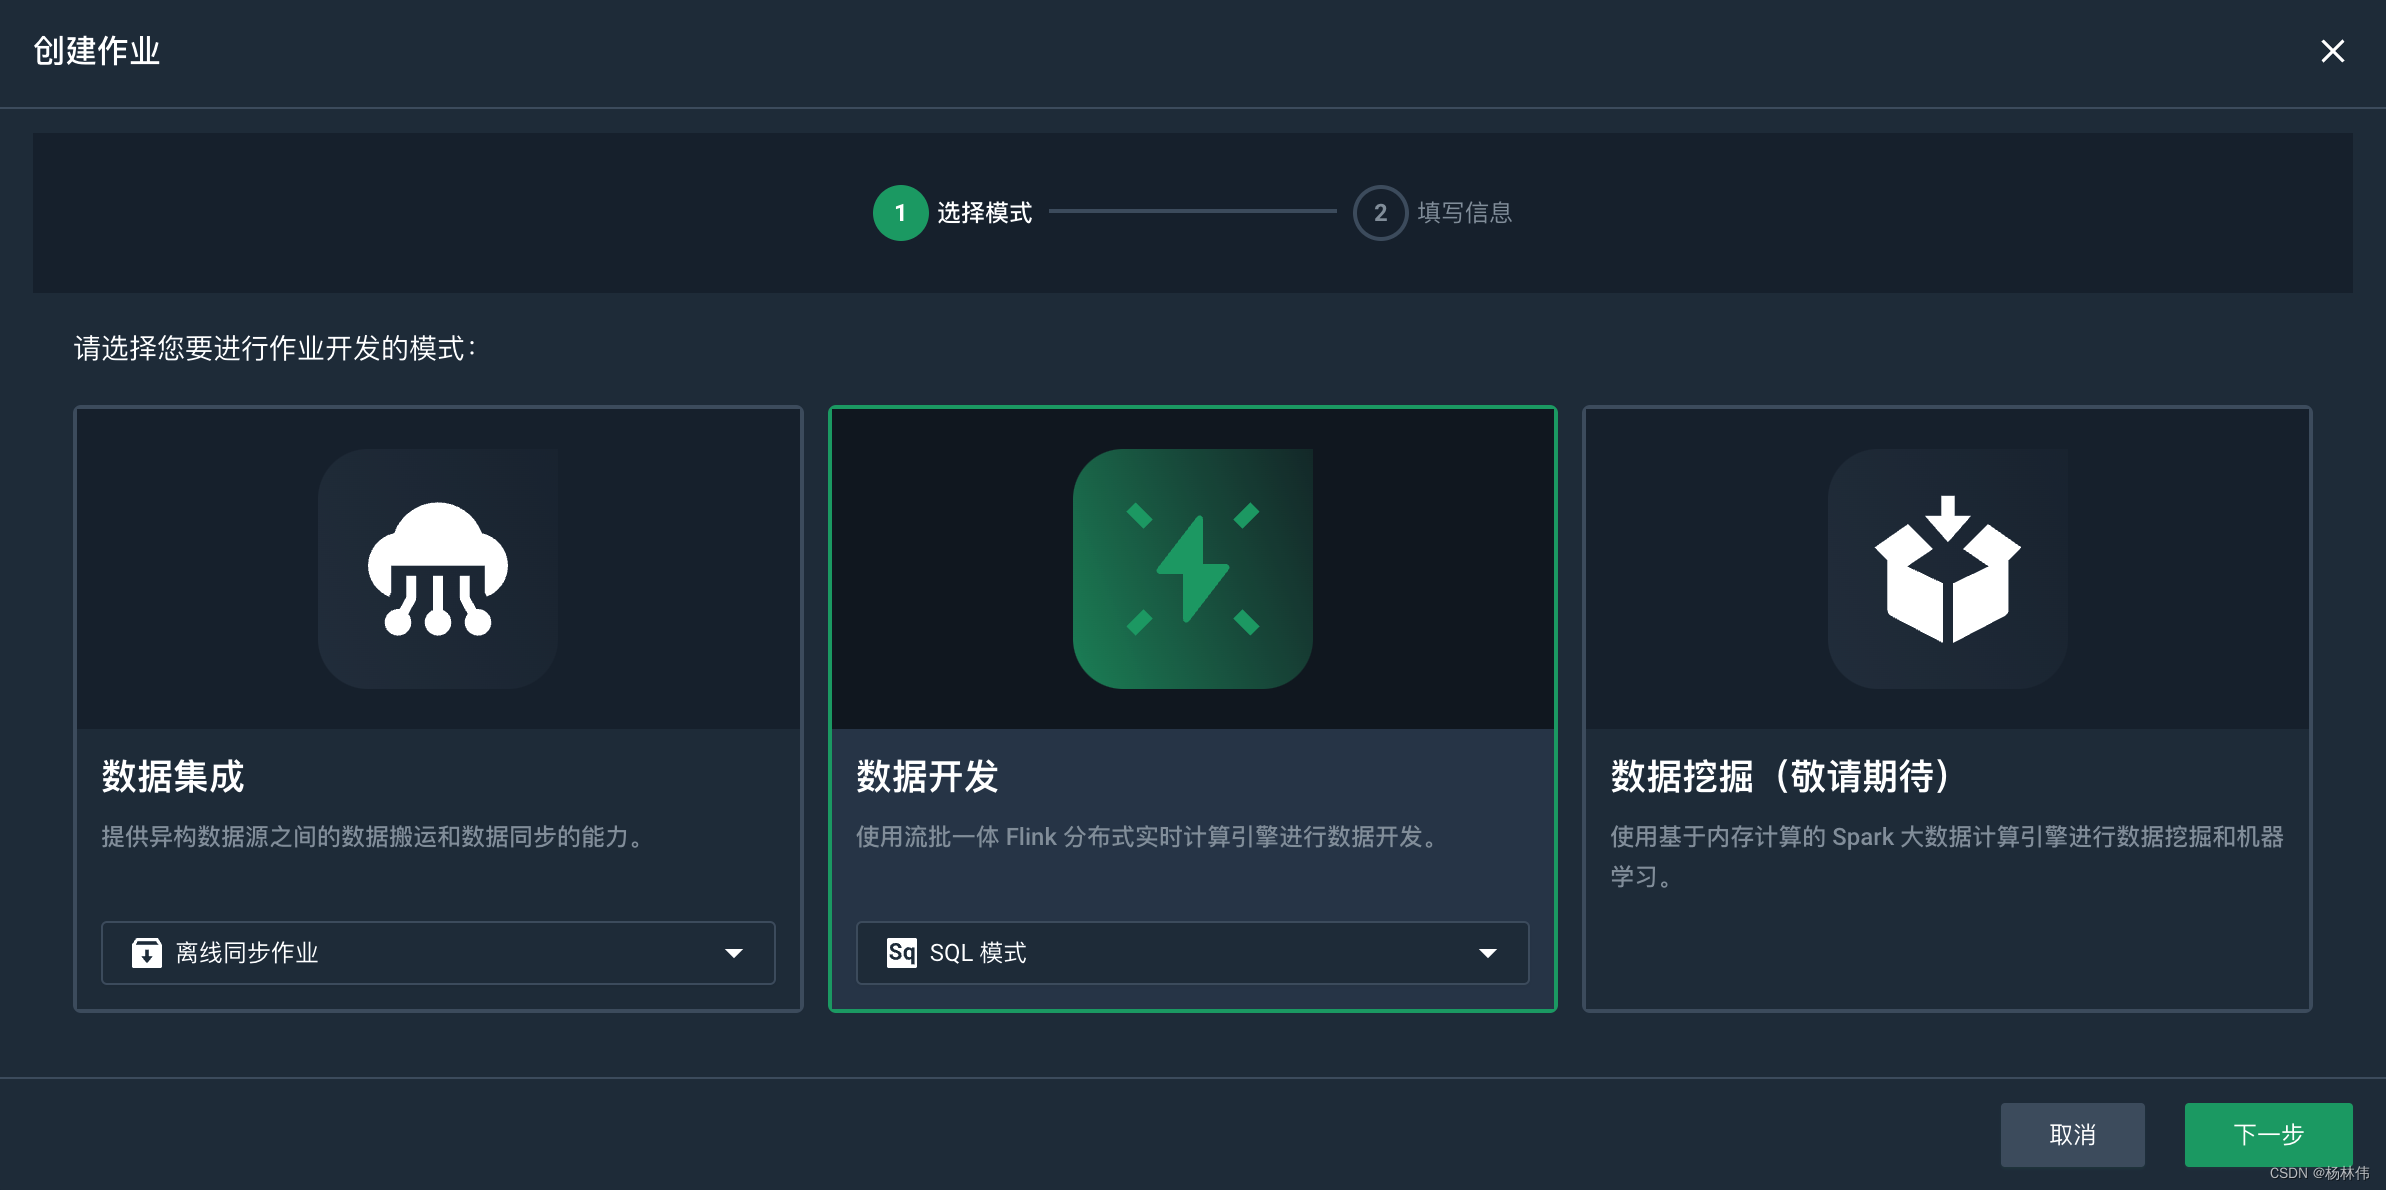
Task: Open the SQL 模式 combo box
Action: [1192, 953]
